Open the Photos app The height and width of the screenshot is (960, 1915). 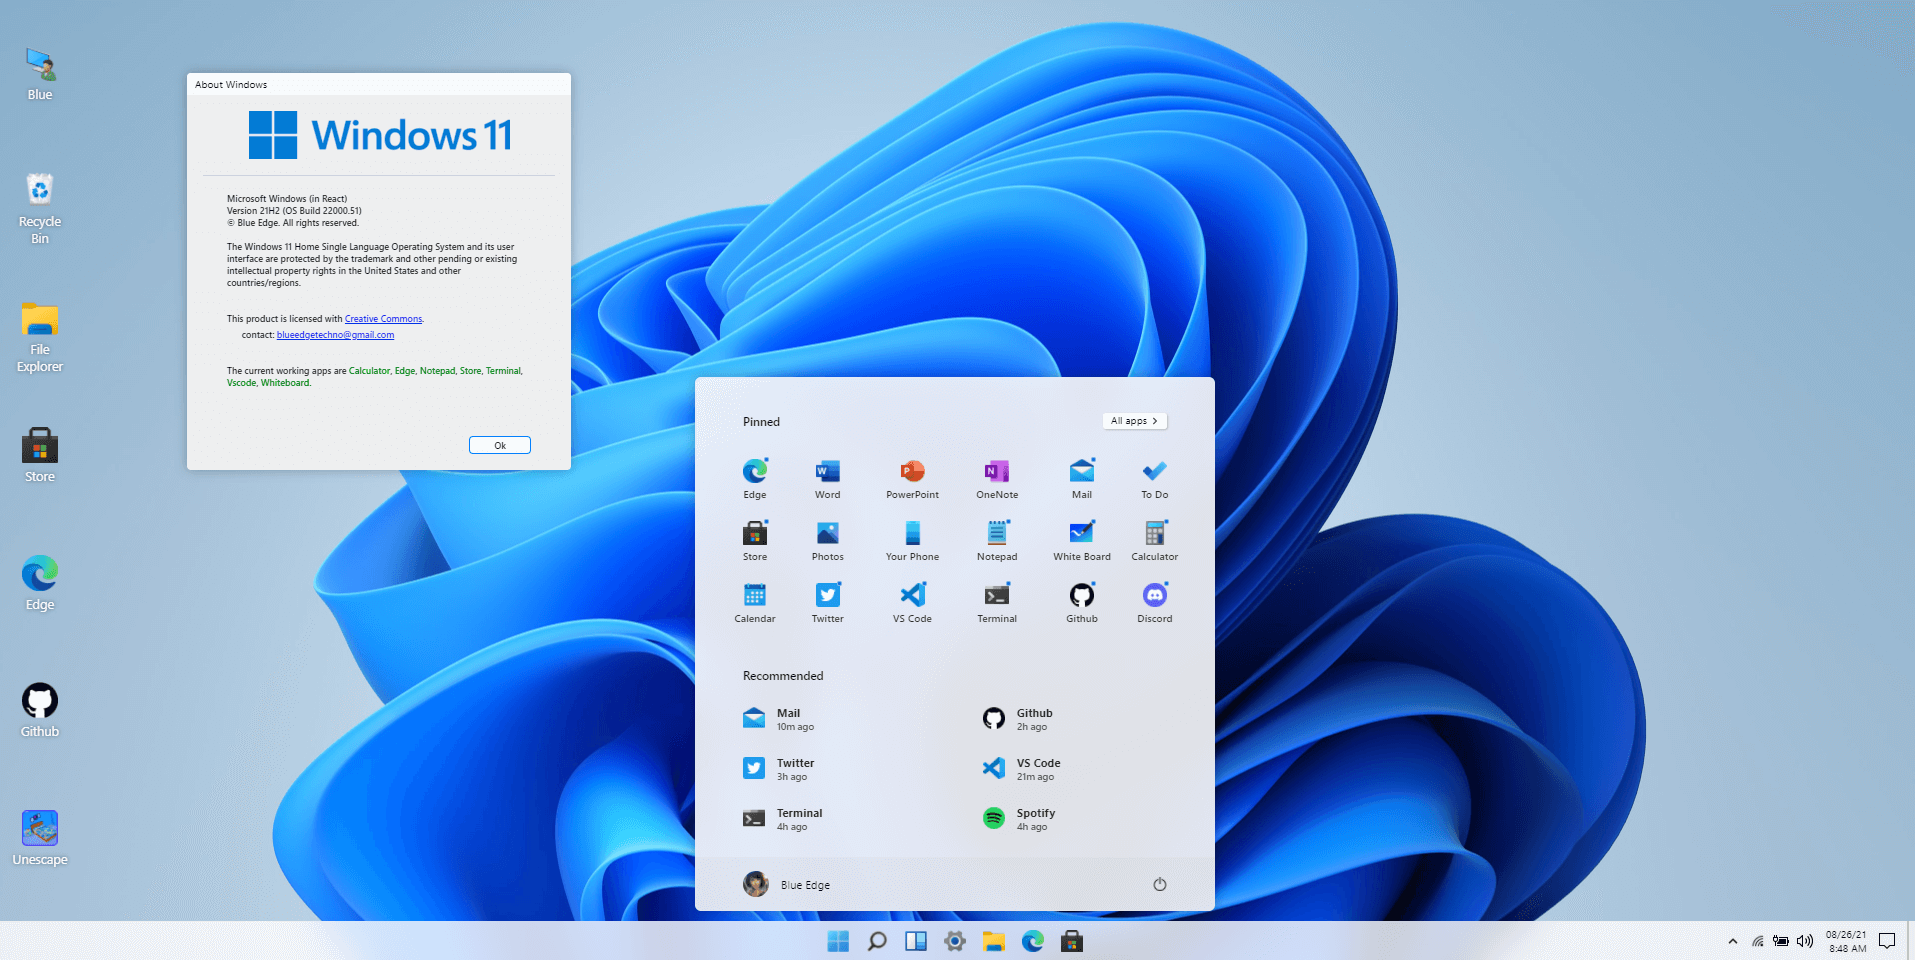pos(827,540)
